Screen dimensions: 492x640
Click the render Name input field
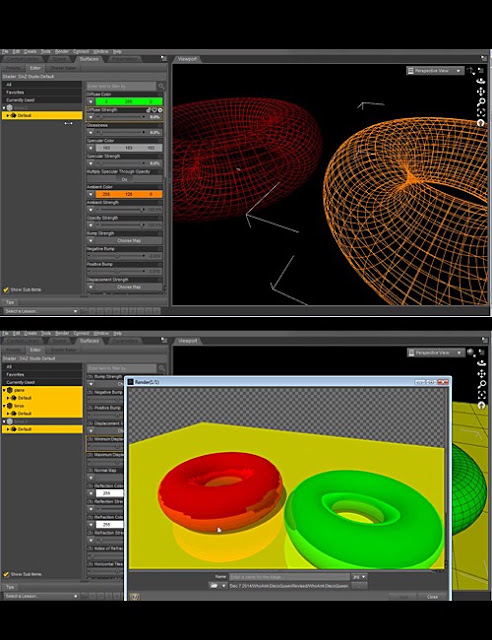pyautogui.click(x=289, y=577)
